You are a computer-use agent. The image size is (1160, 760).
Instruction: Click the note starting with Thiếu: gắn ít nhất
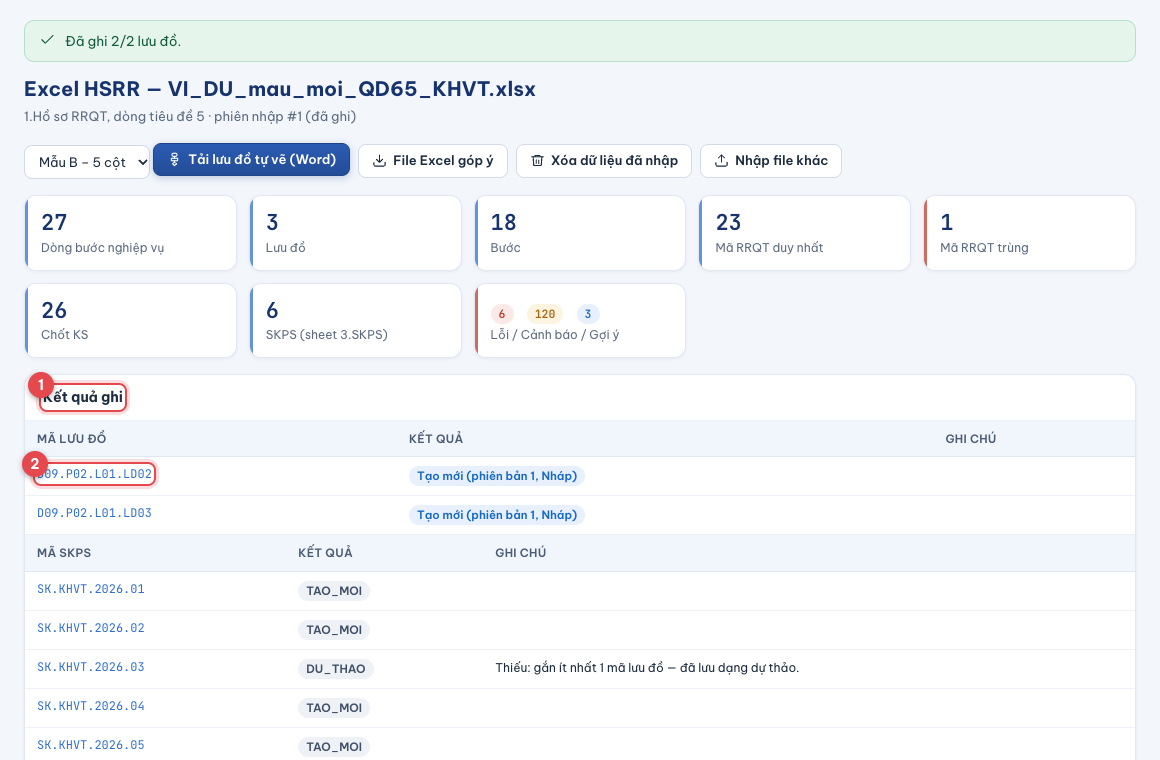[647, 667]
